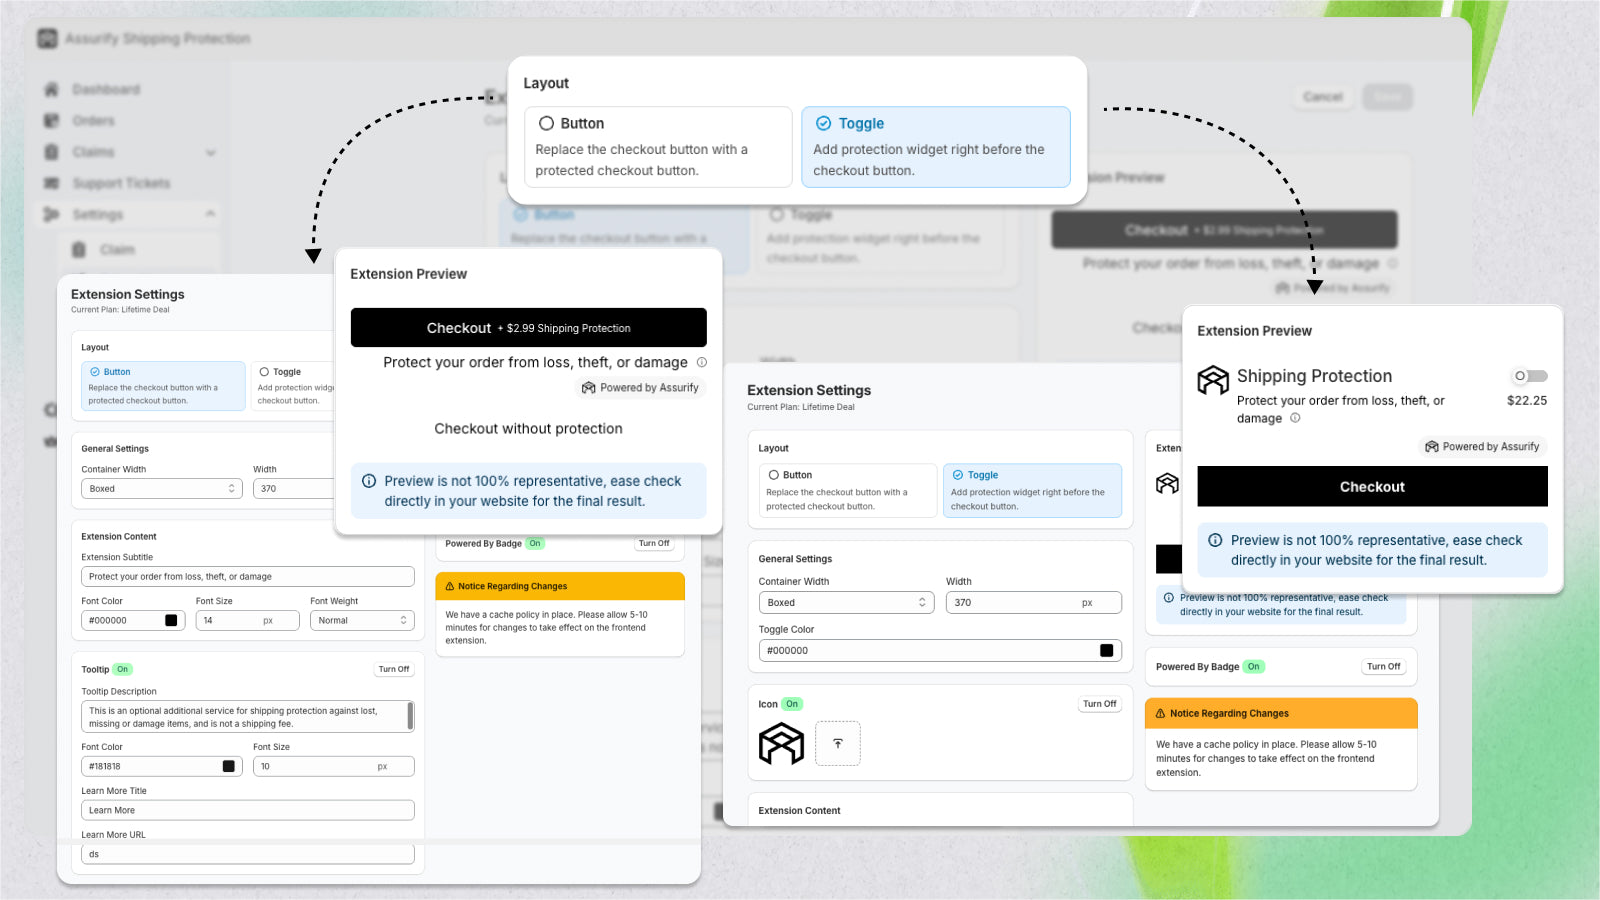Toggle the Shipping Protection switch in Extension Preview
The height and width of the screenshot is (900, 1600).
(1529, 376)
